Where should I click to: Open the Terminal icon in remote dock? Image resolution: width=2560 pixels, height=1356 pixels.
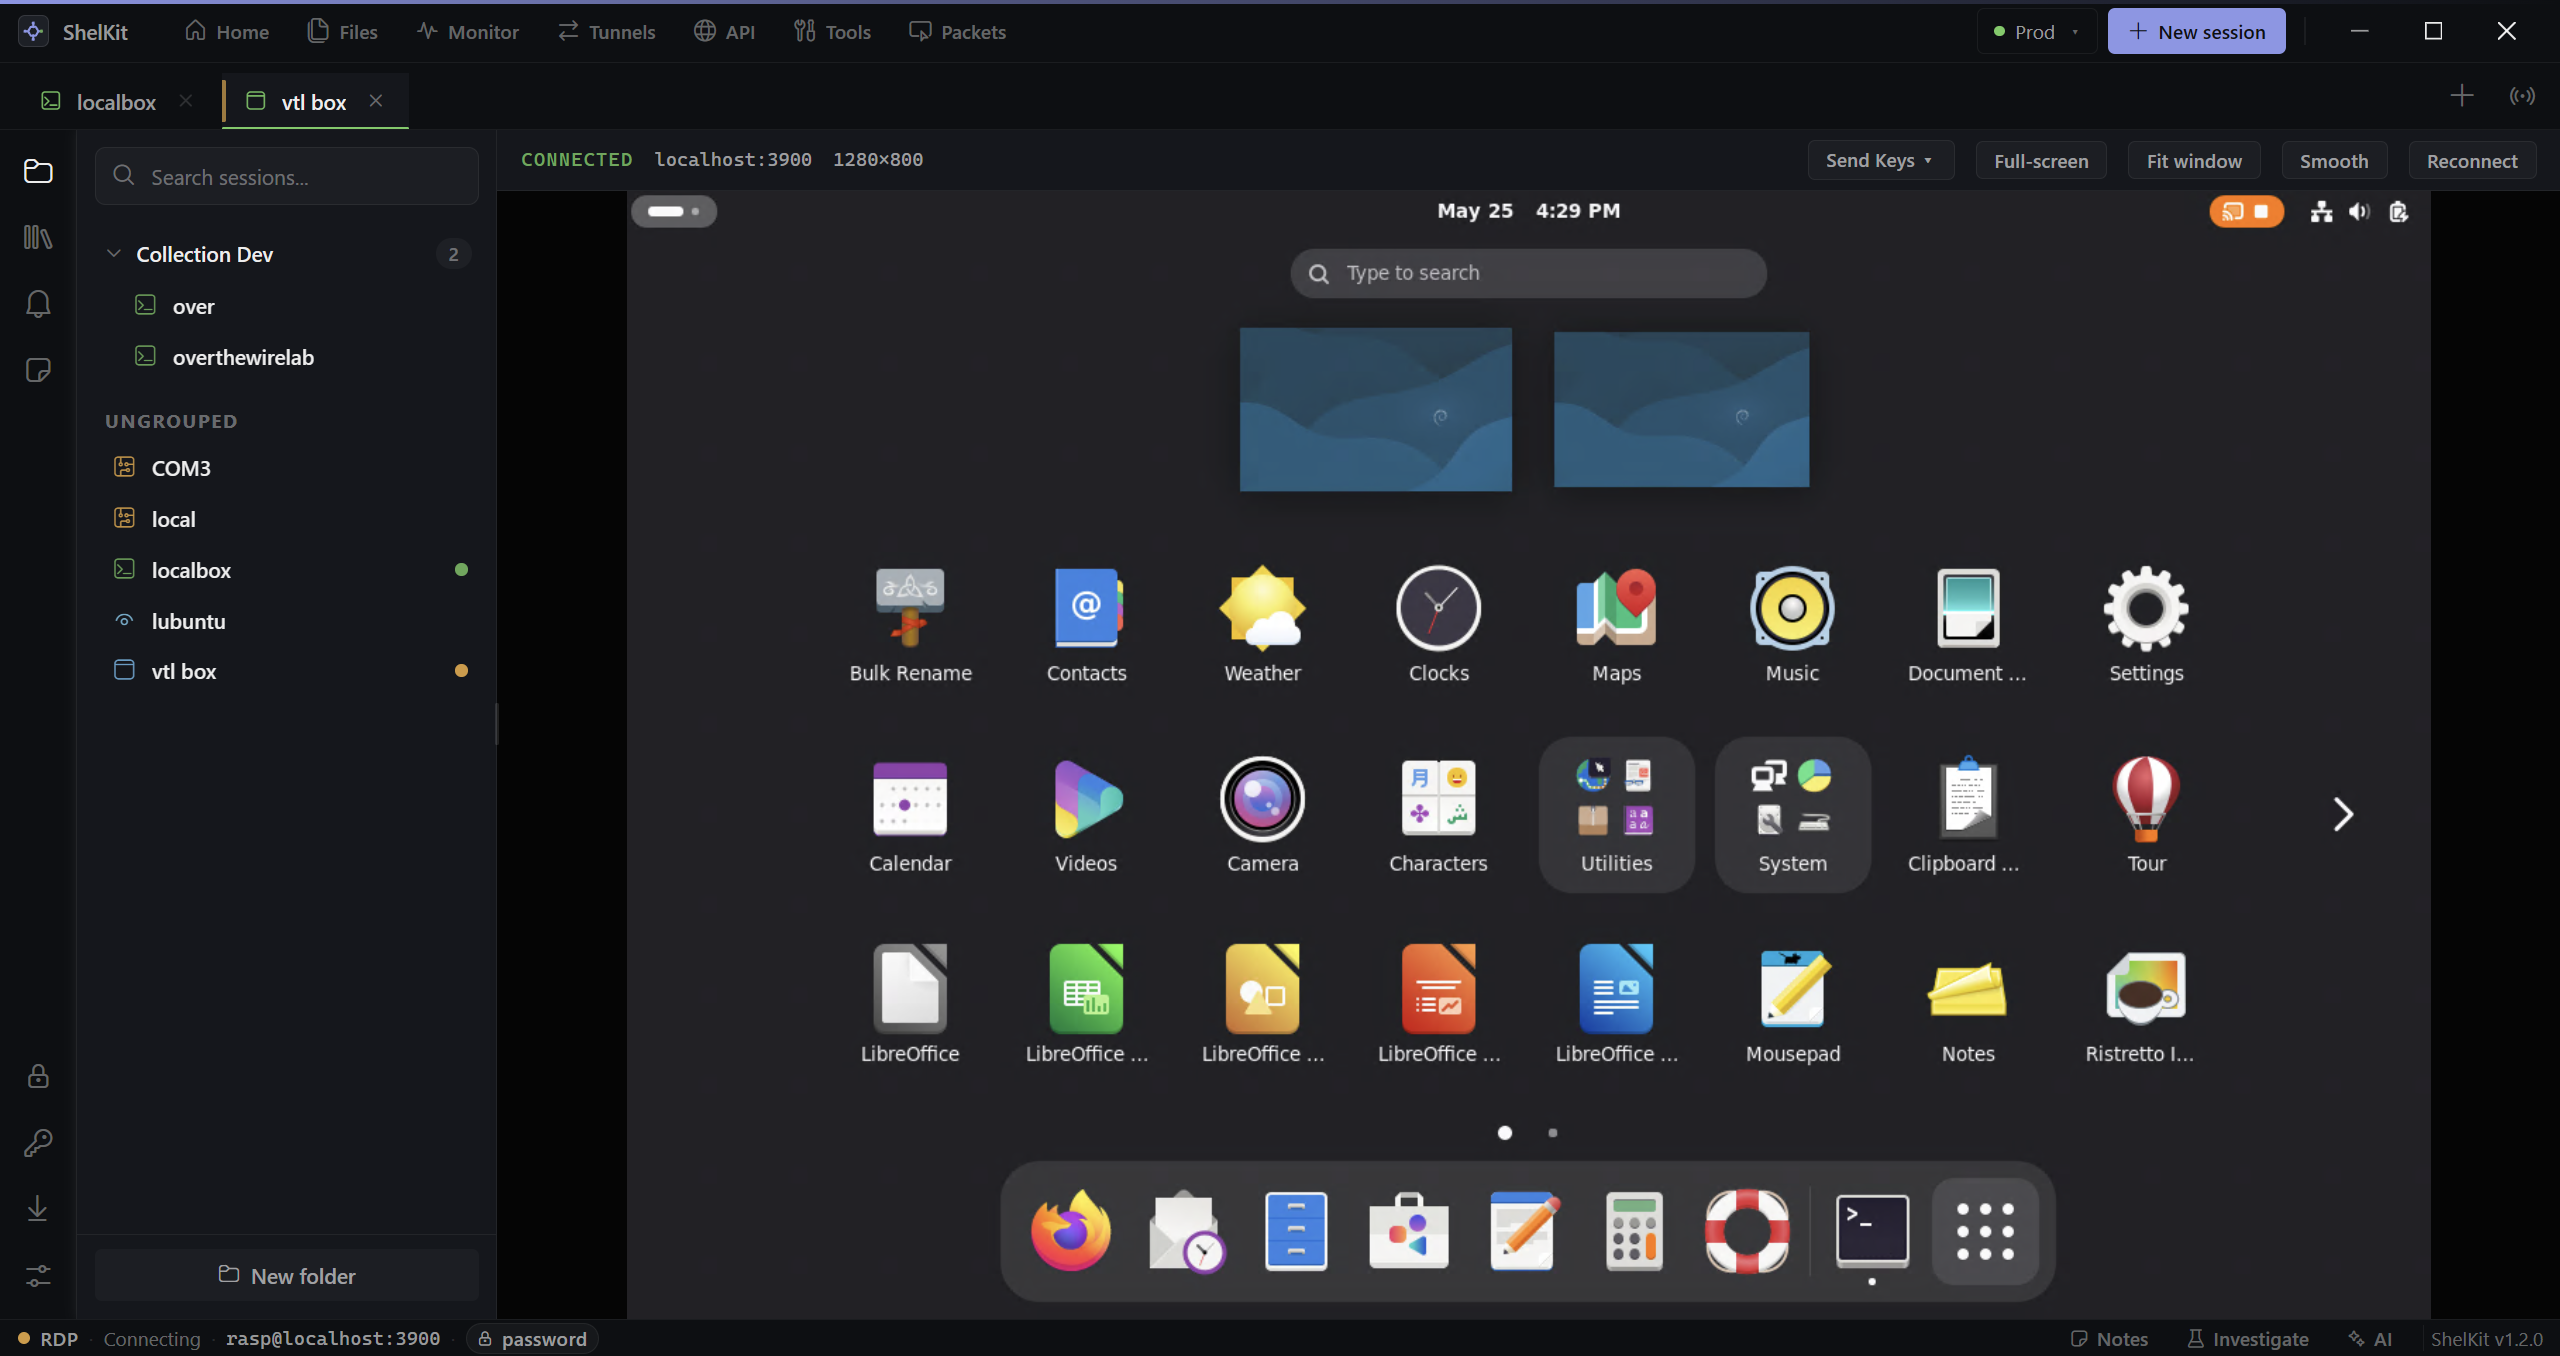coord(1872,1230)
